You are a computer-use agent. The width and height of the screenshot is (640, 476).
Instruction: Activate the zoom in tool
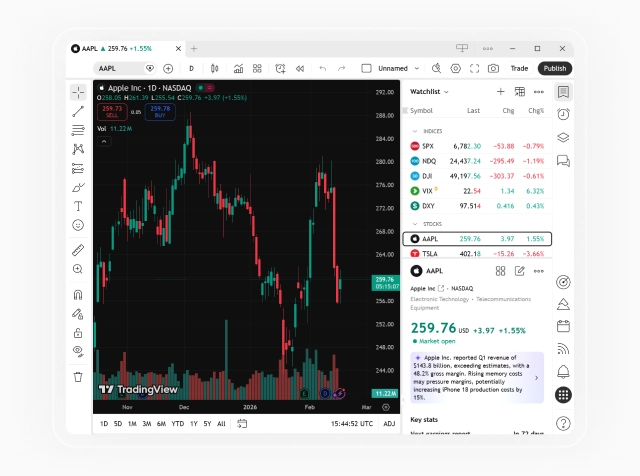tap(78, 269)
